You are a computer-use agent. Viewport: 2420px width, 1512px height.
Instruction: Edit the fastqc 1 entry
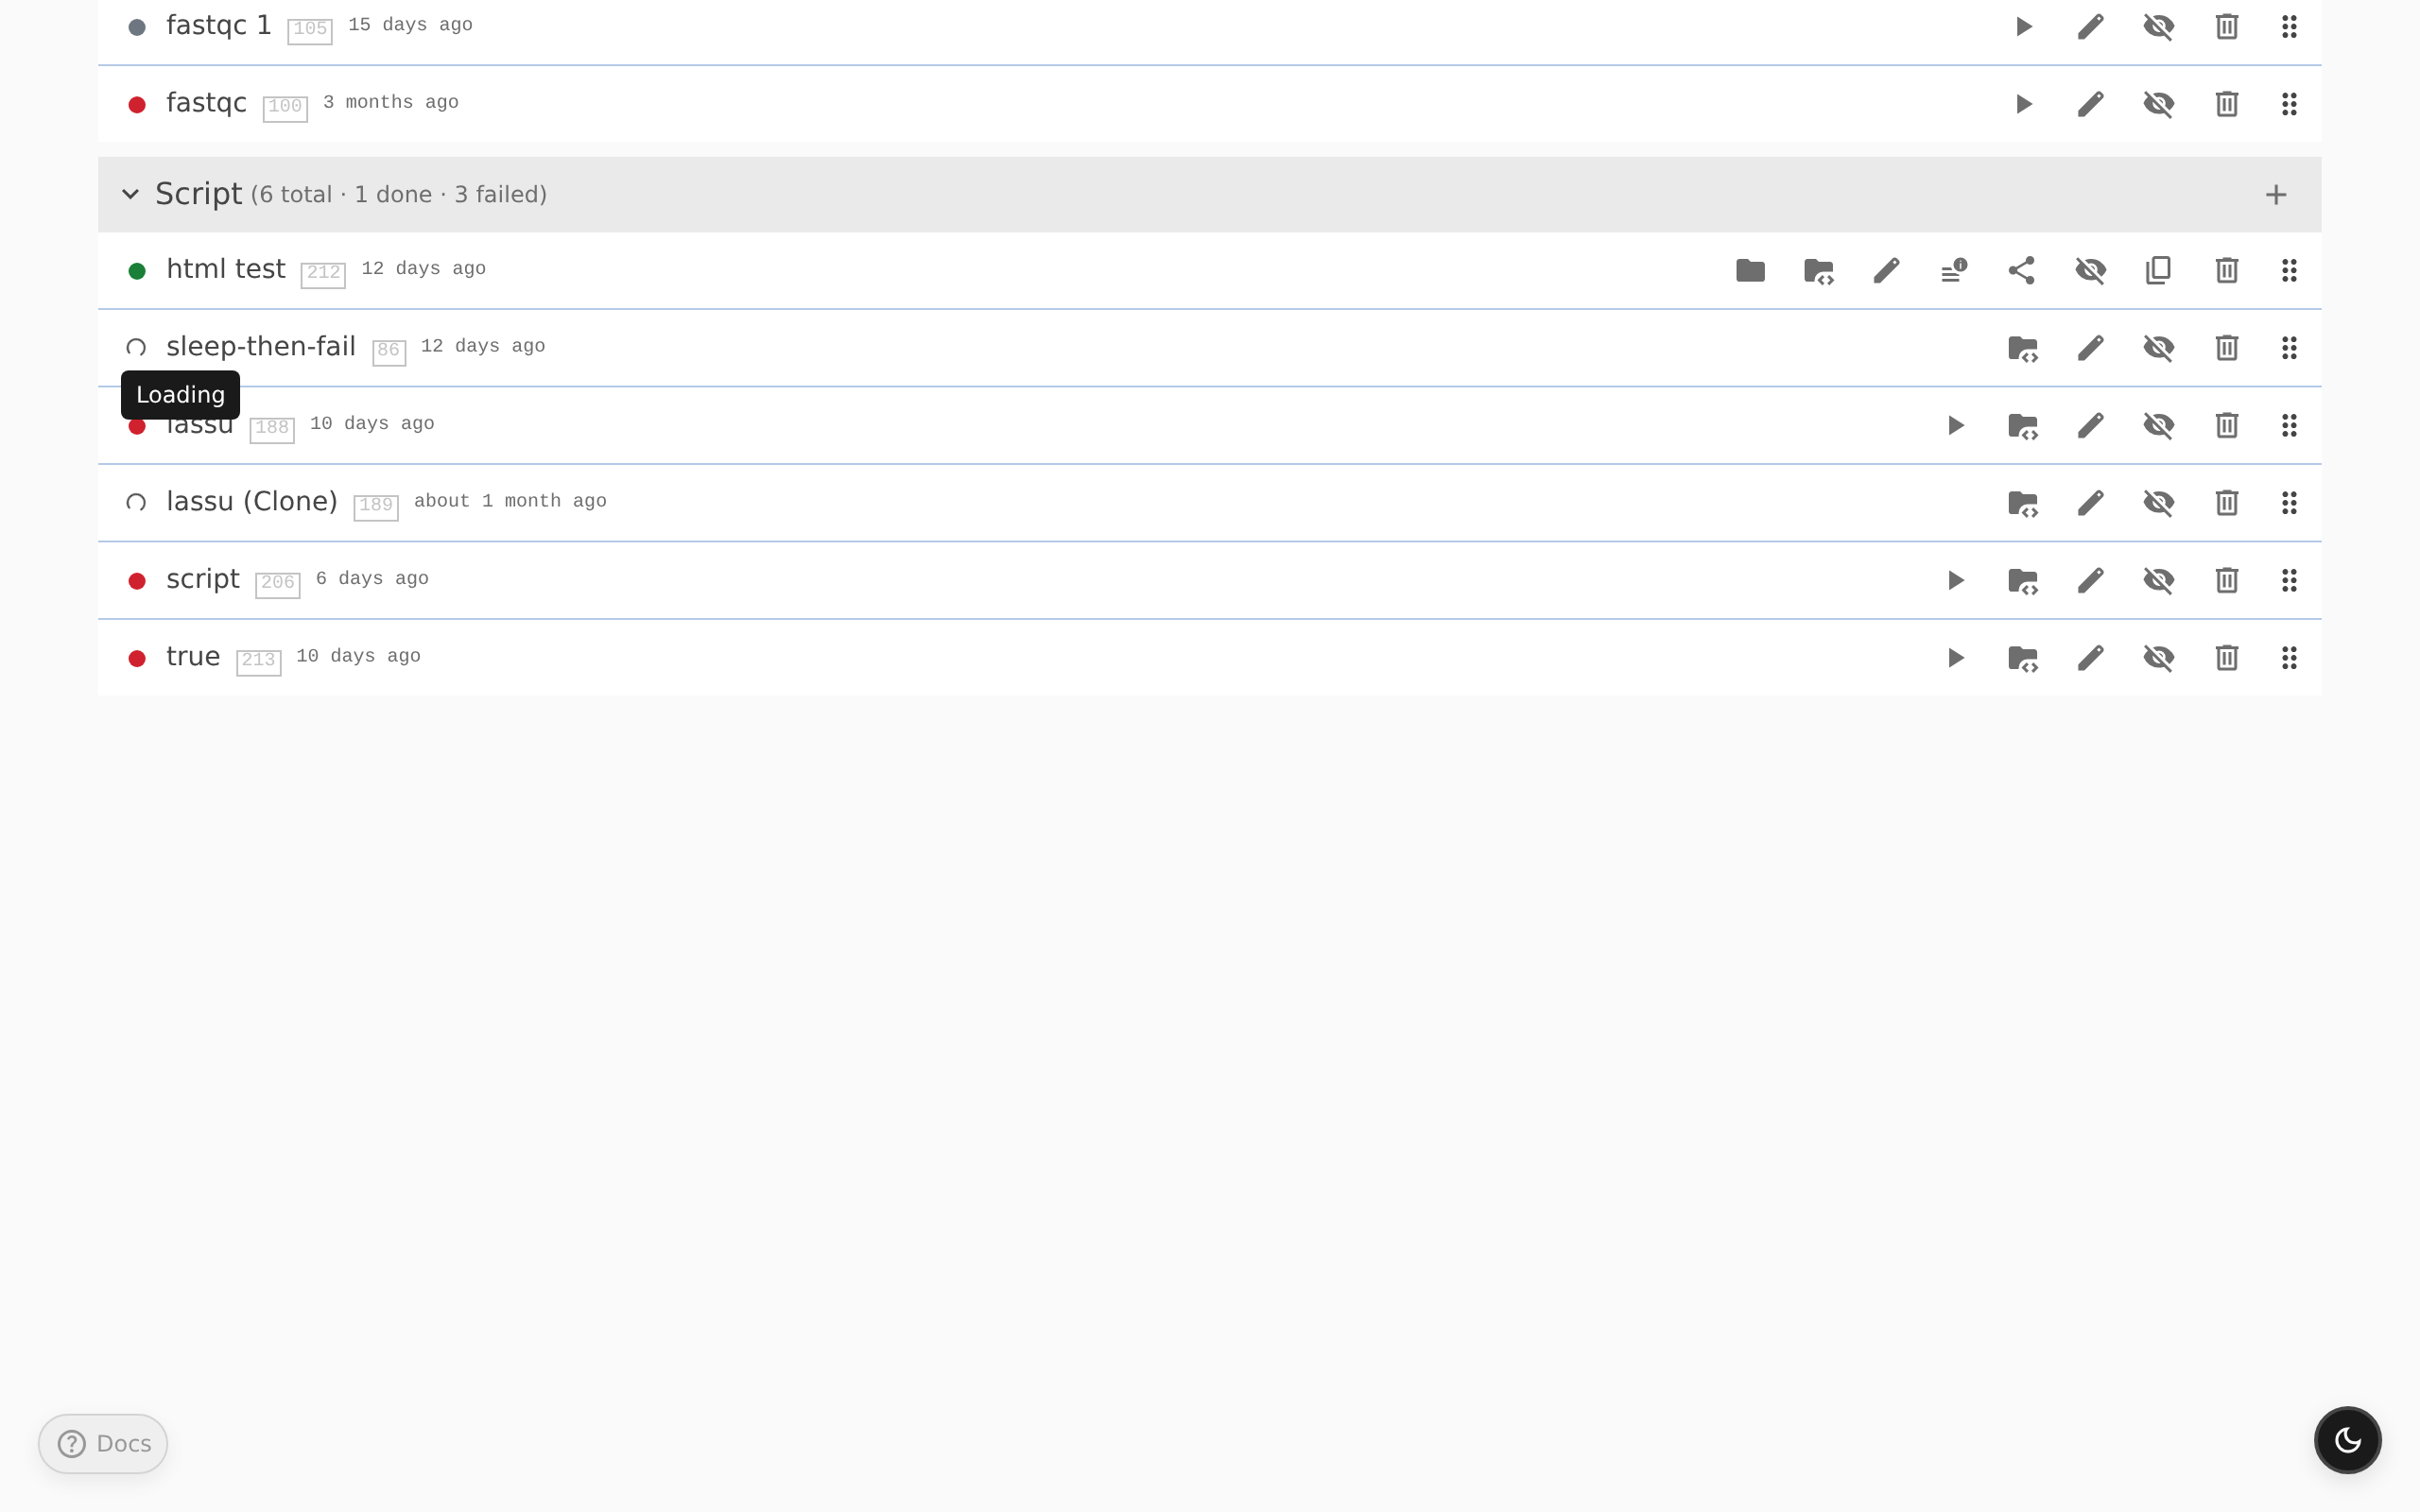2091,27
